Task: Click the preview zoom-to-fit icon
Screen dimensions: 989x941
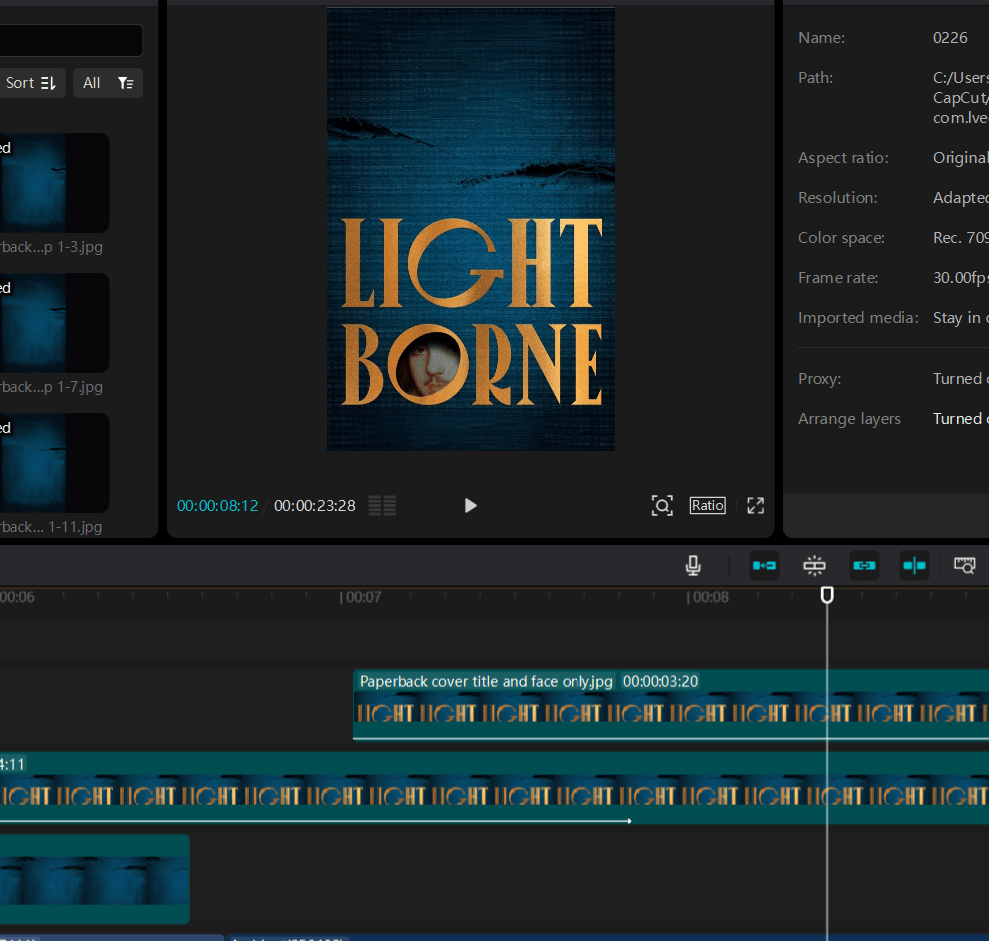Action: 662,506
